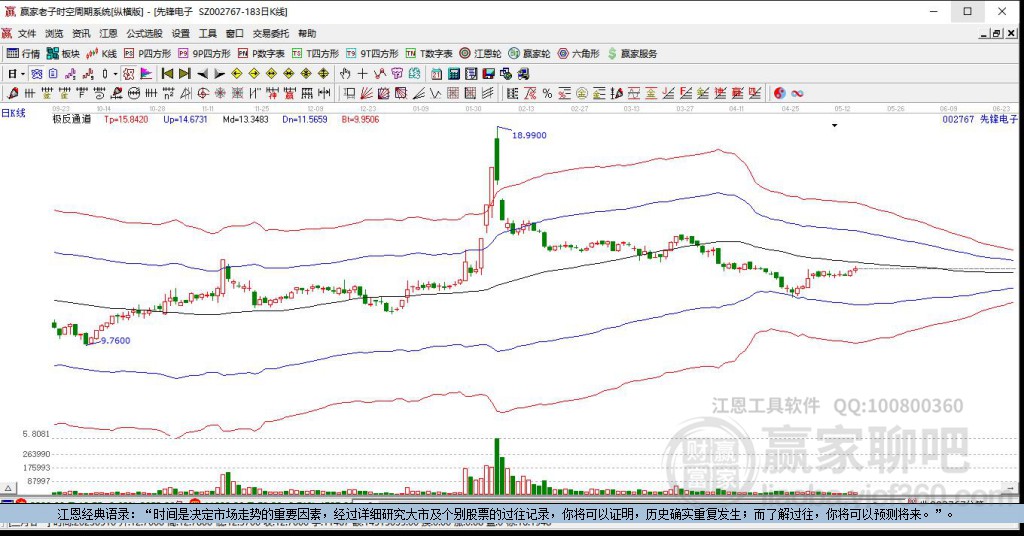Click the 极反通道 indicator label
This screenshot has height=536, width=1024.
pos(72,119)
